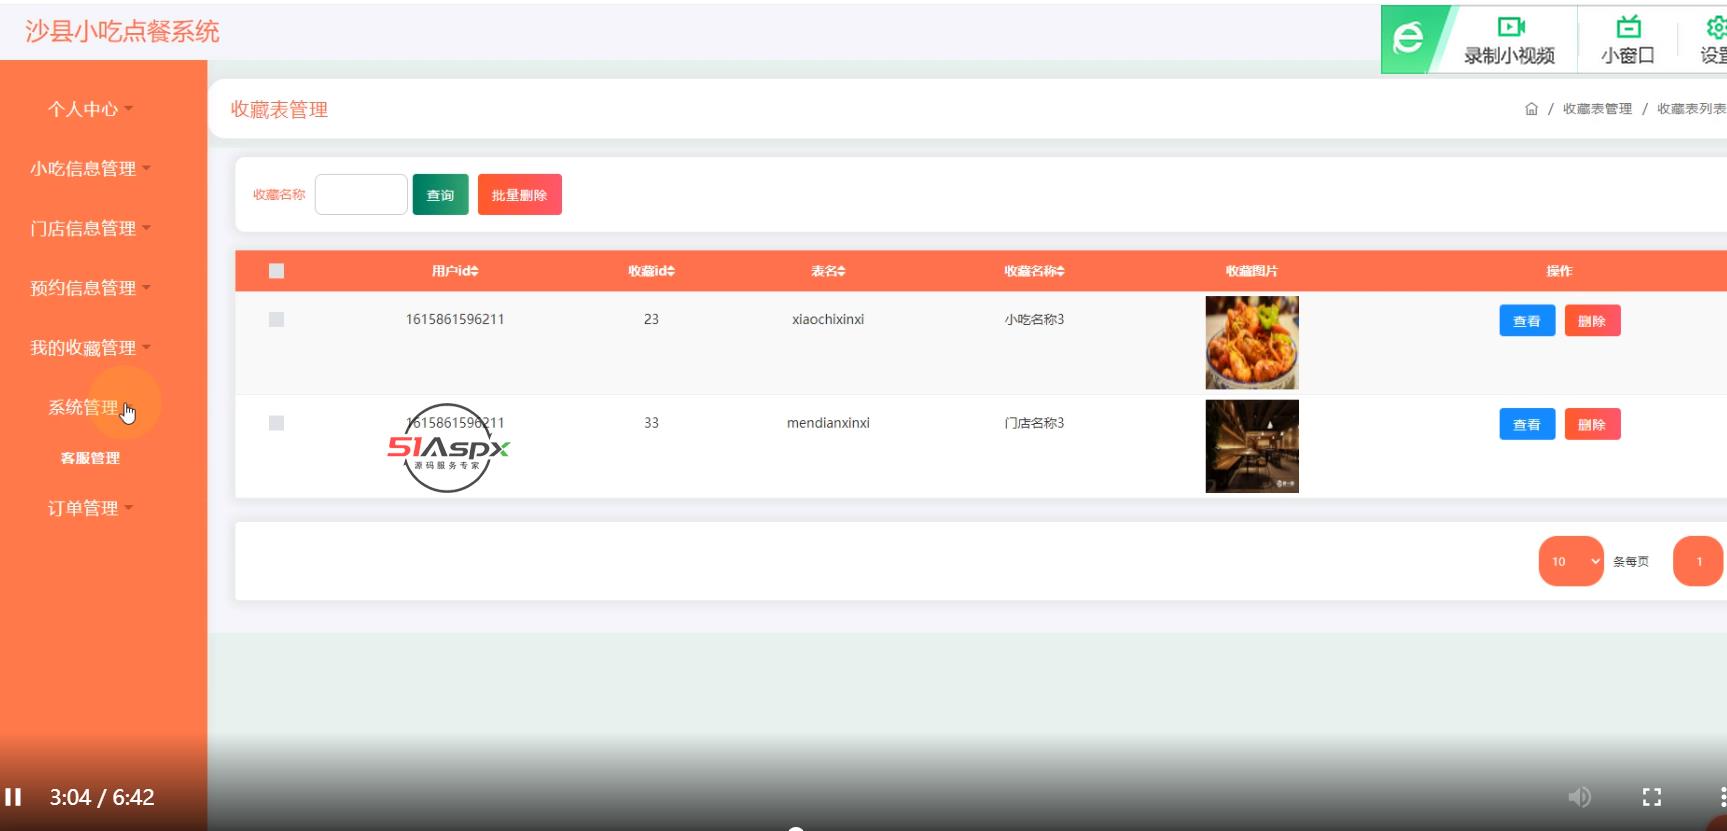Click the home icon in breadcrumb
This screenshot has height=831, width=1727.
[1531, 109]
